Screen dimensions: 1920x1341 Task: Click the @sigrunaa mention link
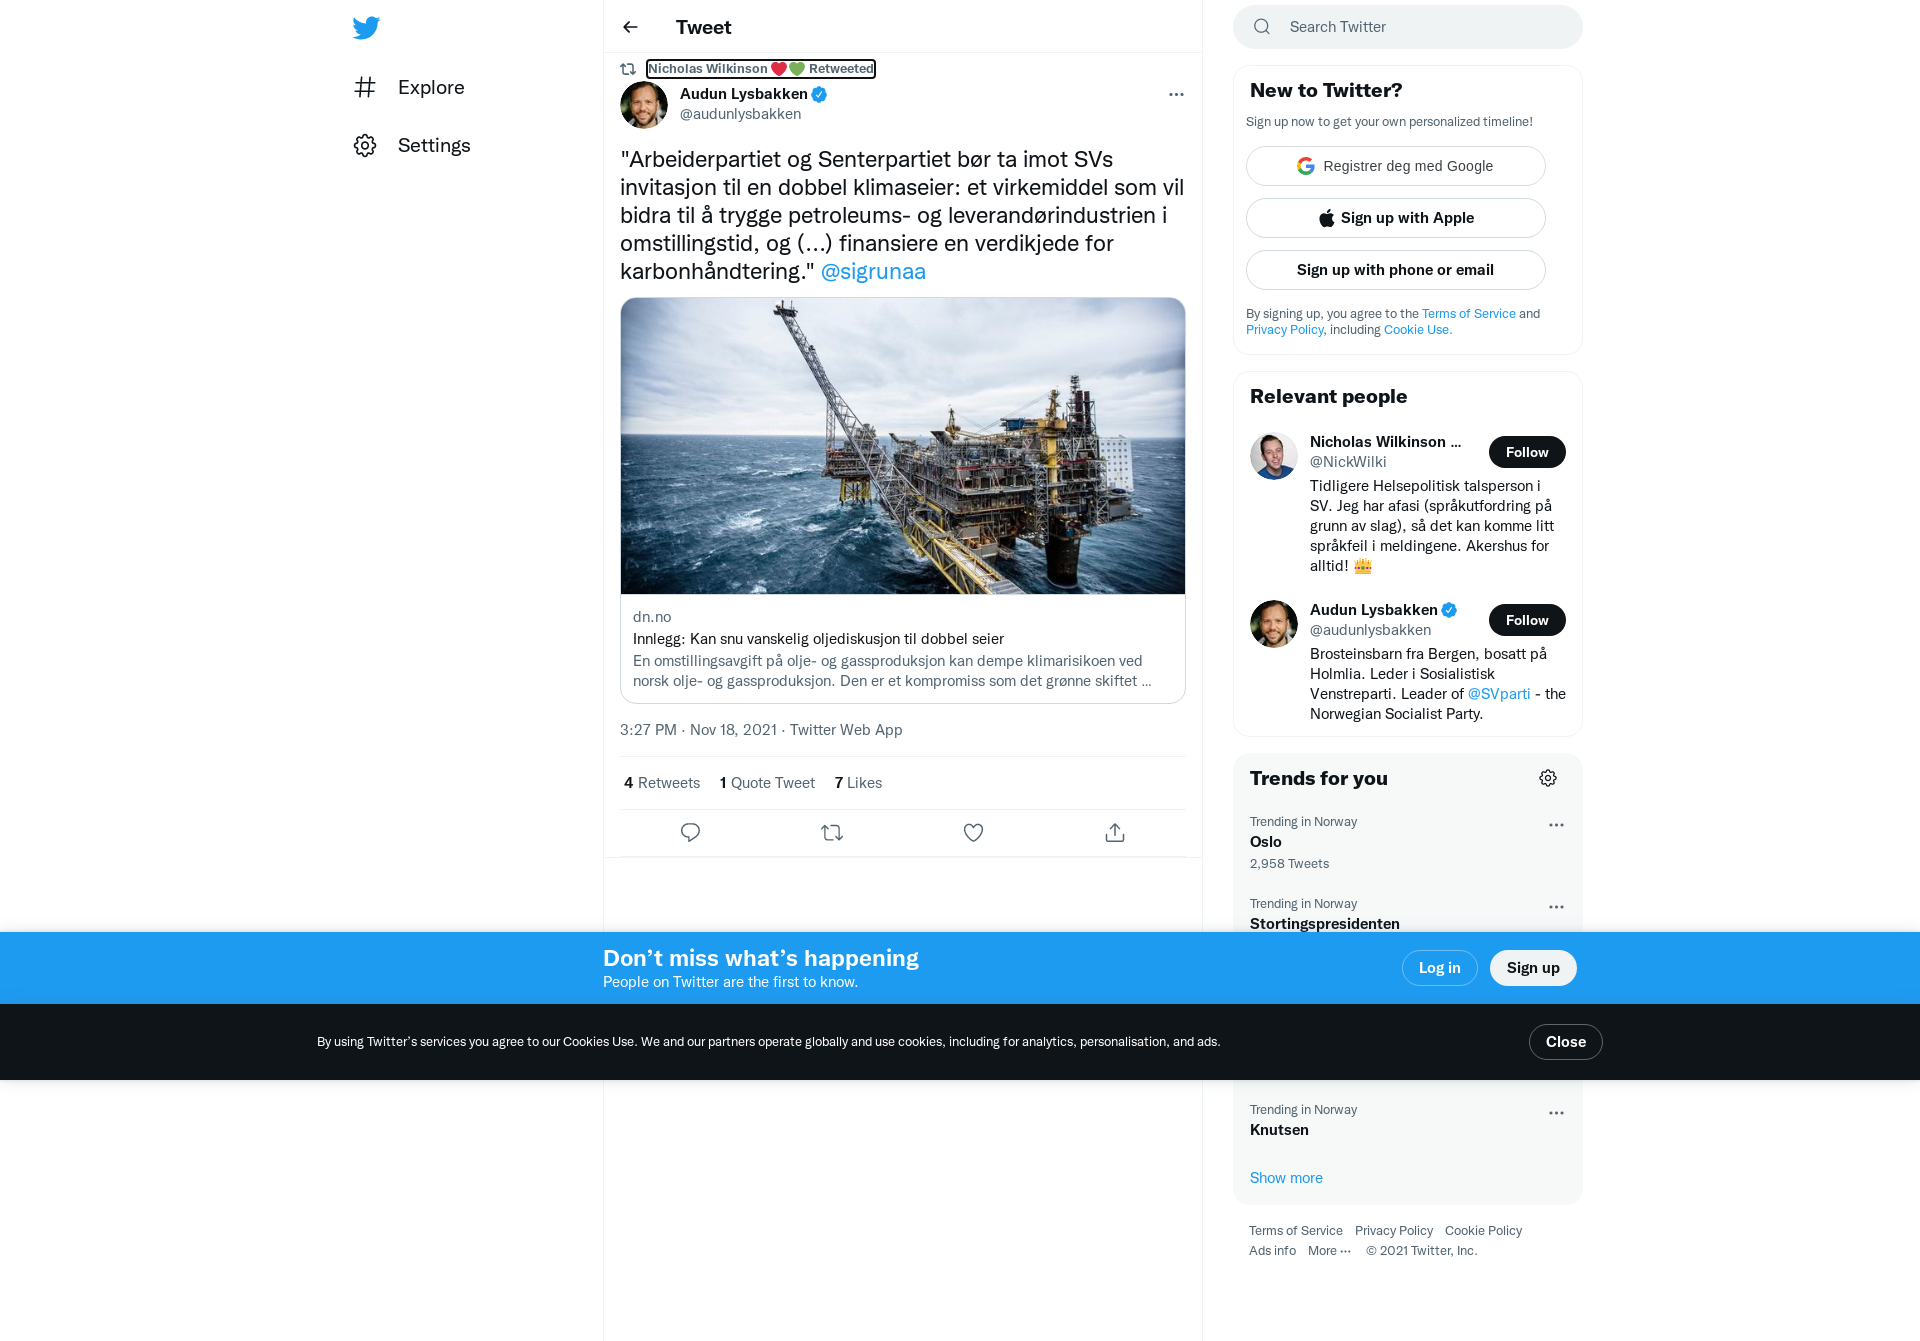[873, 271]
